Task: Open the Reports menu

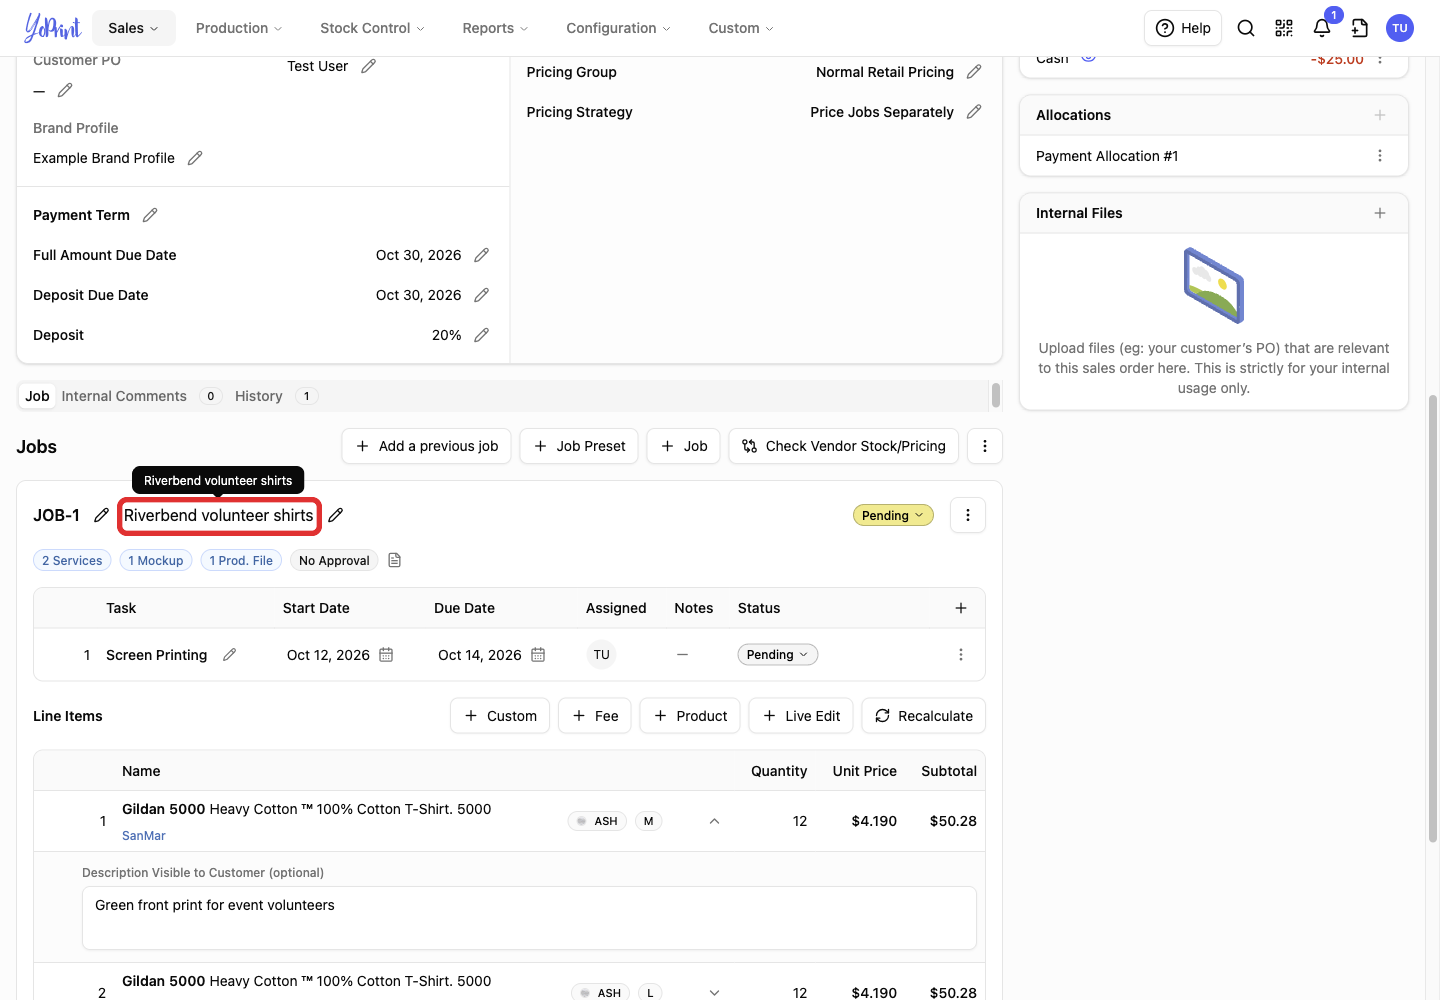Action: (495, 28)
